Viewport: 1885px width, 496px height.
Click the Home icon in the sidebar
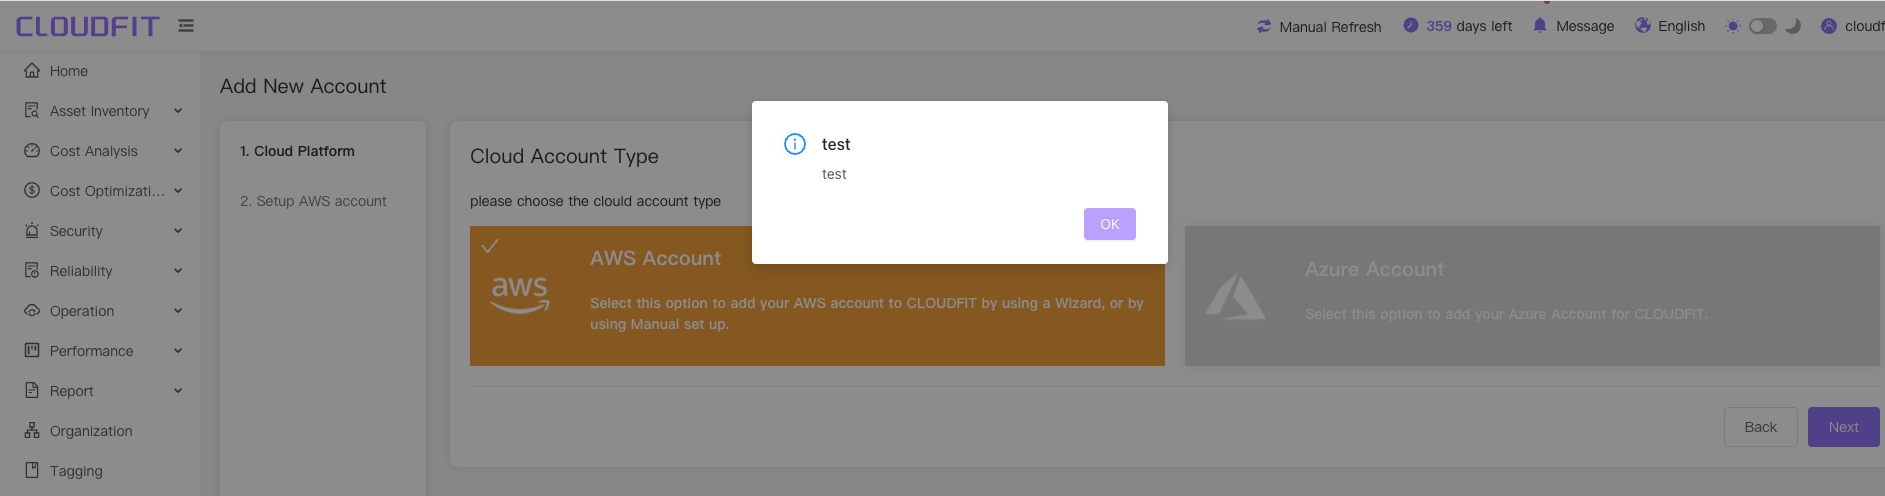click(32, 70)
